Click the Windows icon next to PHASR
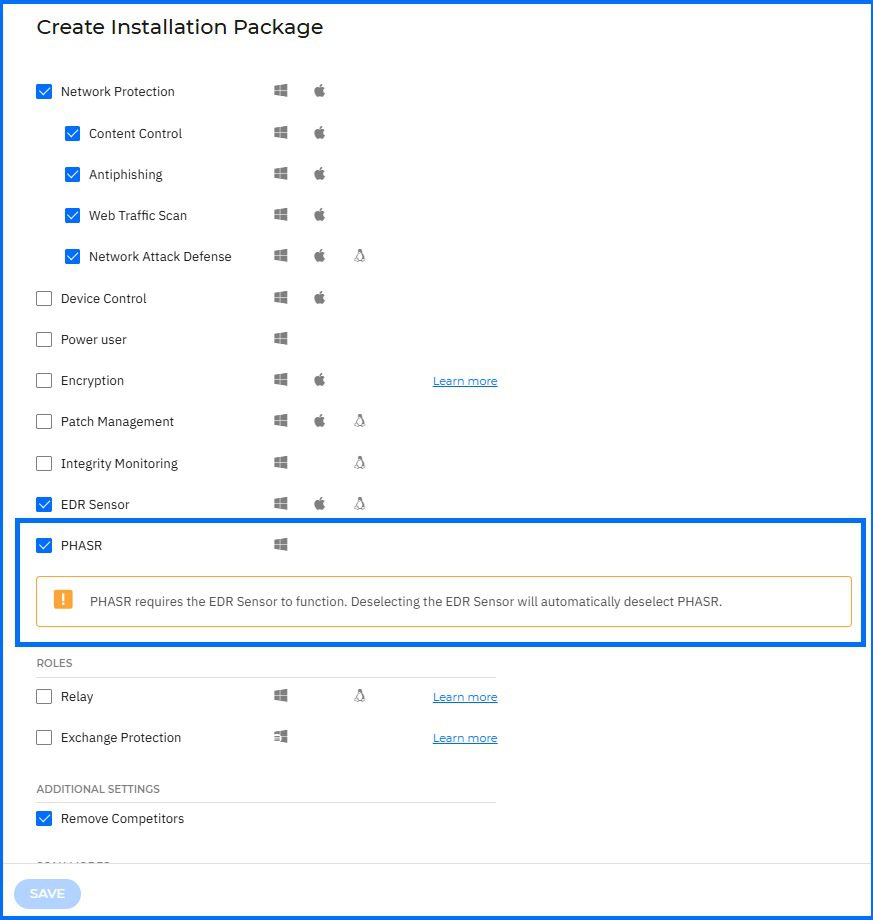This screenshot has width=873, height=920. pos(281,545)
